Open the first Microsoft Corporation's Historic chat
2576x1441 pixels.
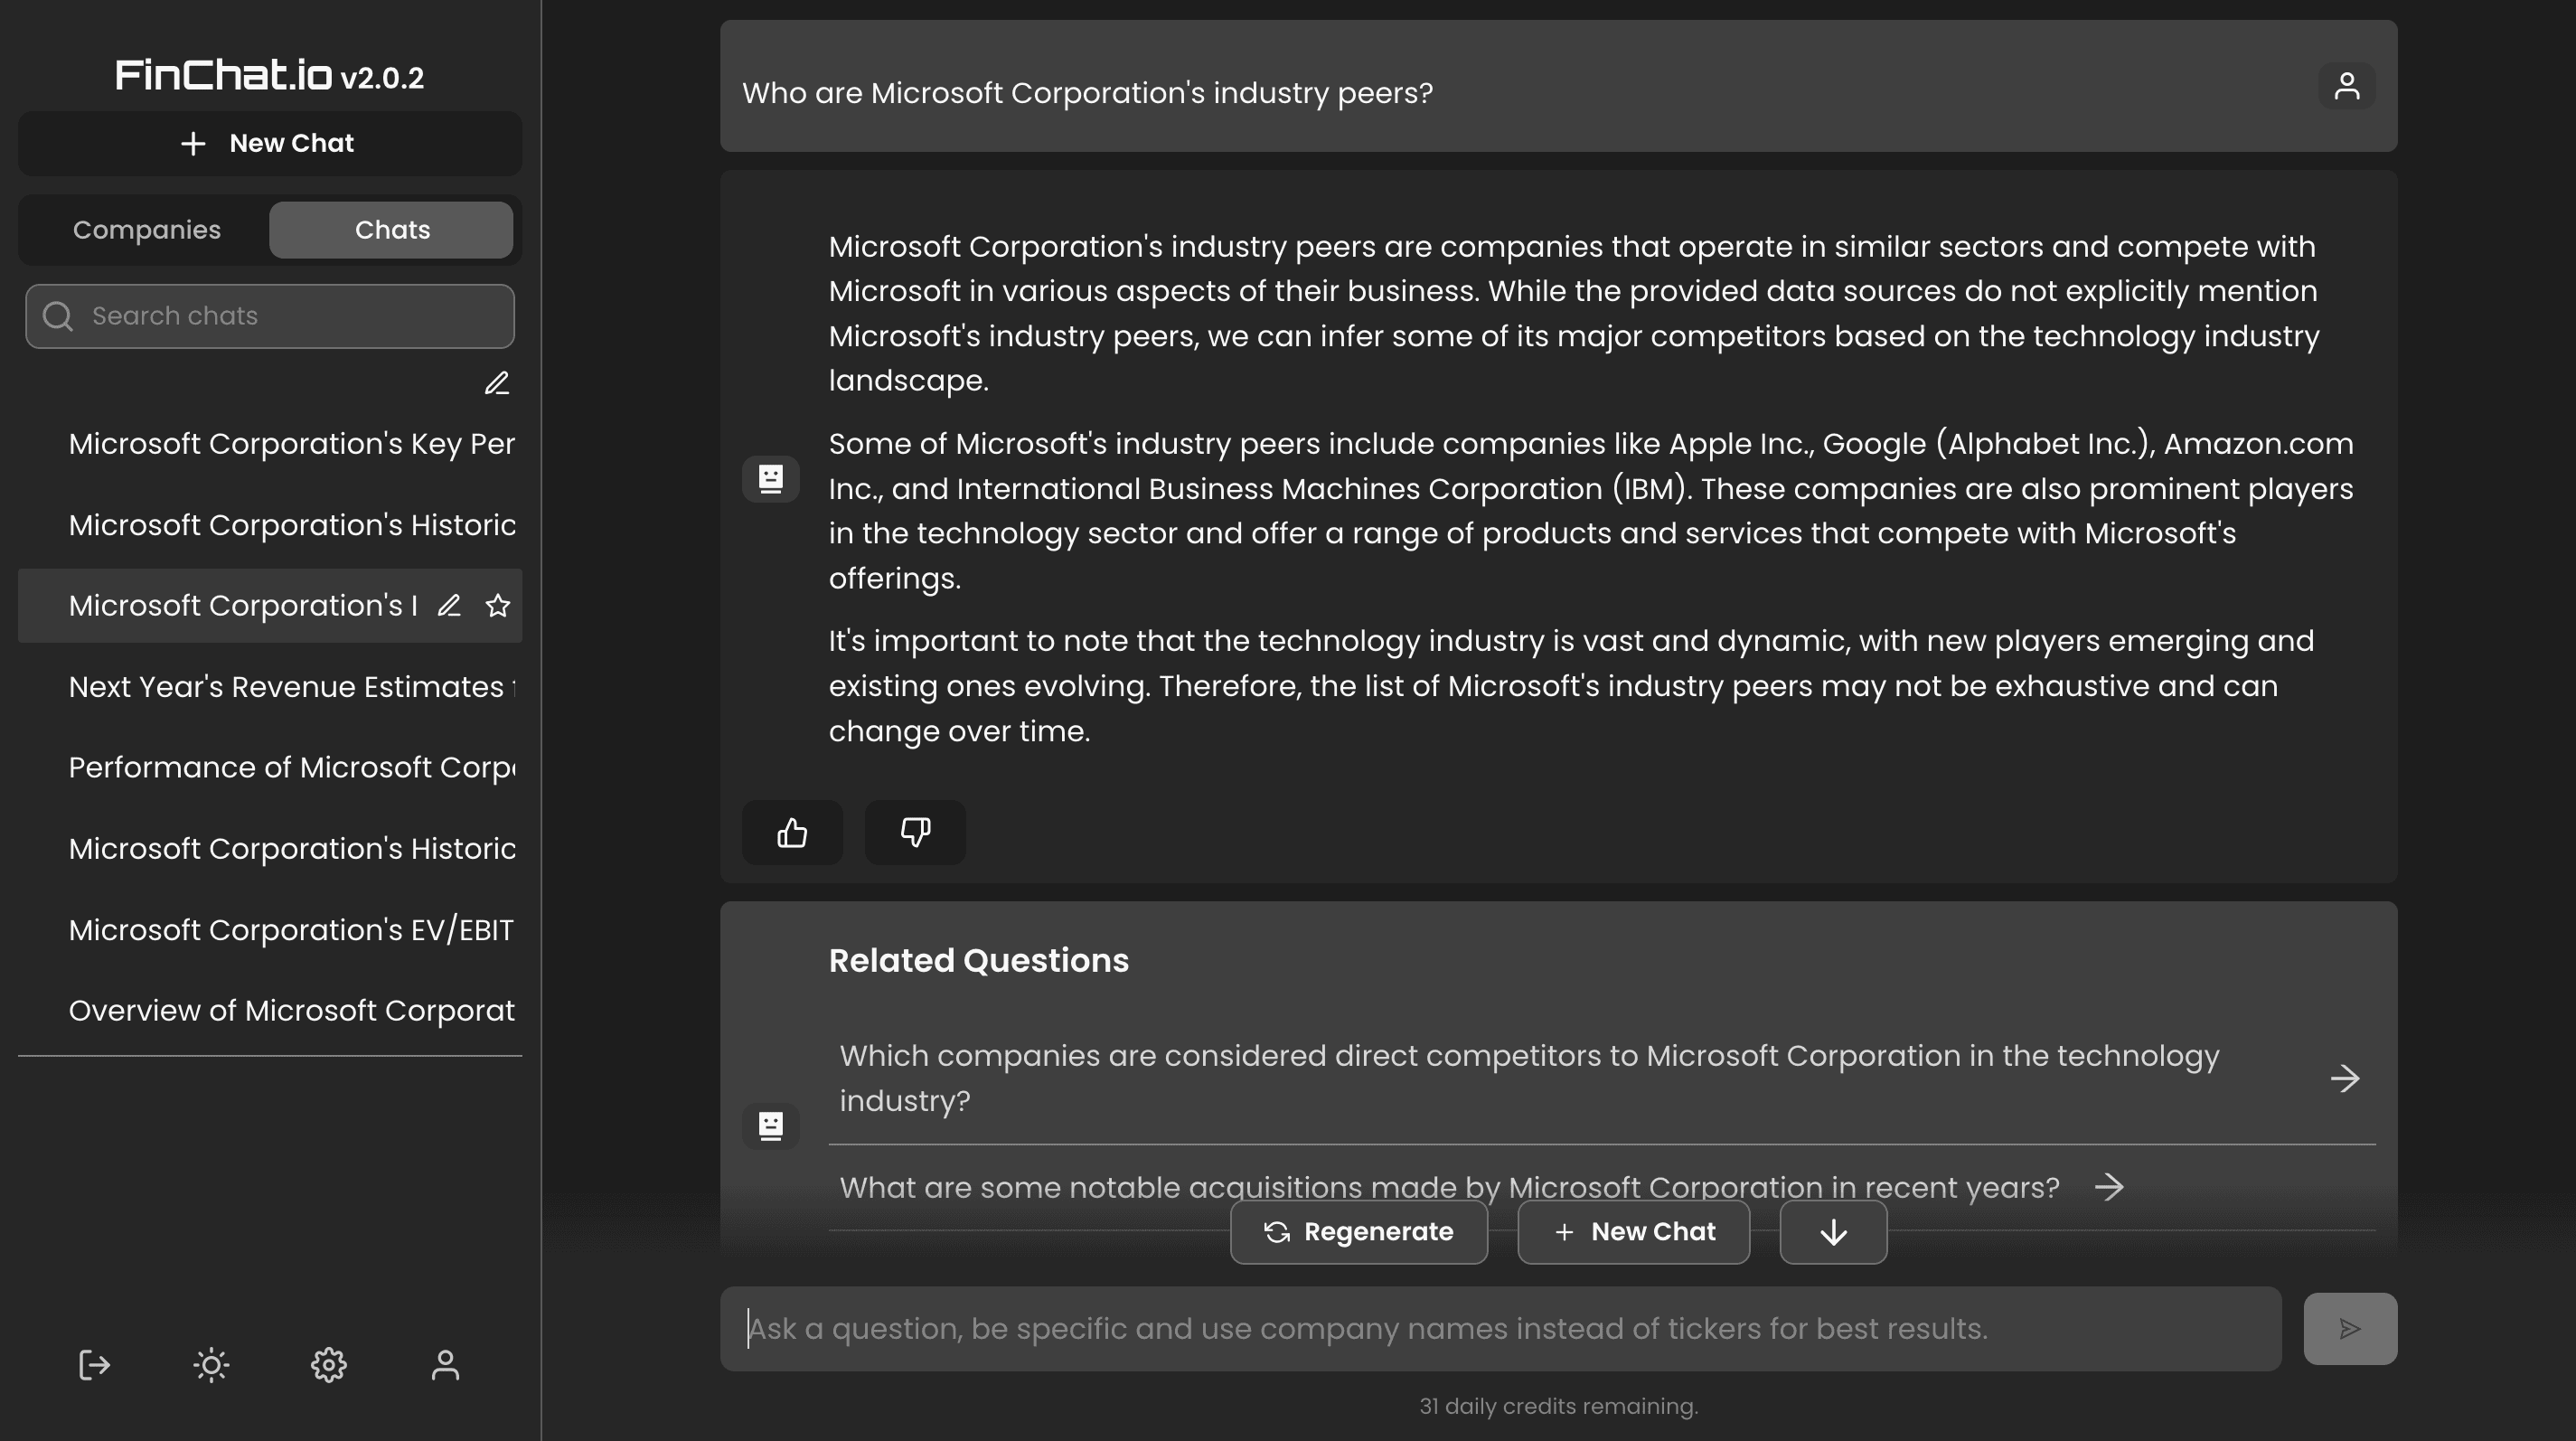click(x=270, y=524)
